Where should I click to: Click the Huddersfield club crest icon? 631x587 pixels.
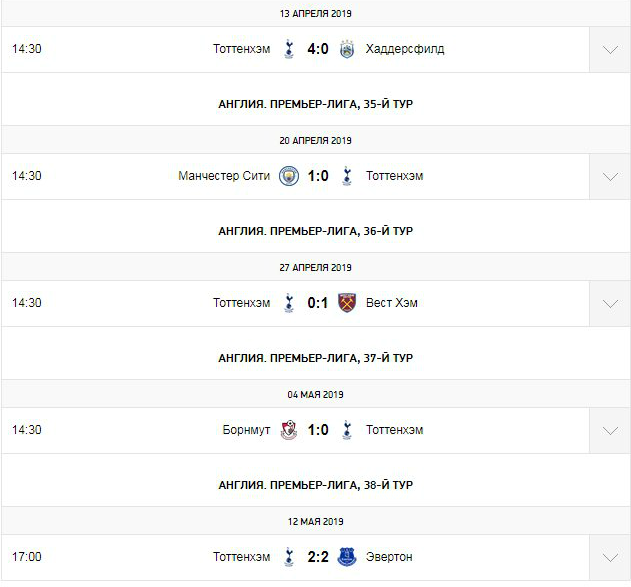click(x=347, y=49)
